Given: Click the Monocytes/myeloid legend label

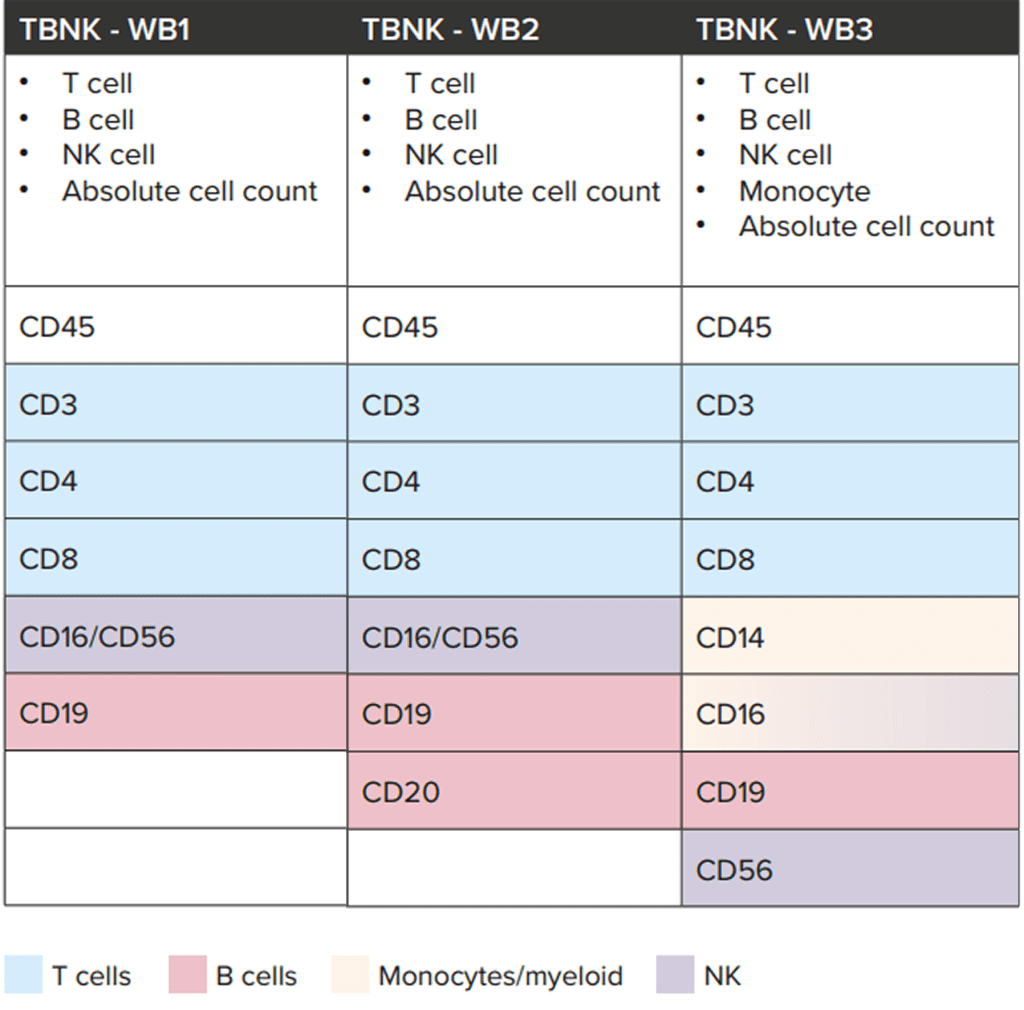Looking at the screenshot, I should click(500, 976).
